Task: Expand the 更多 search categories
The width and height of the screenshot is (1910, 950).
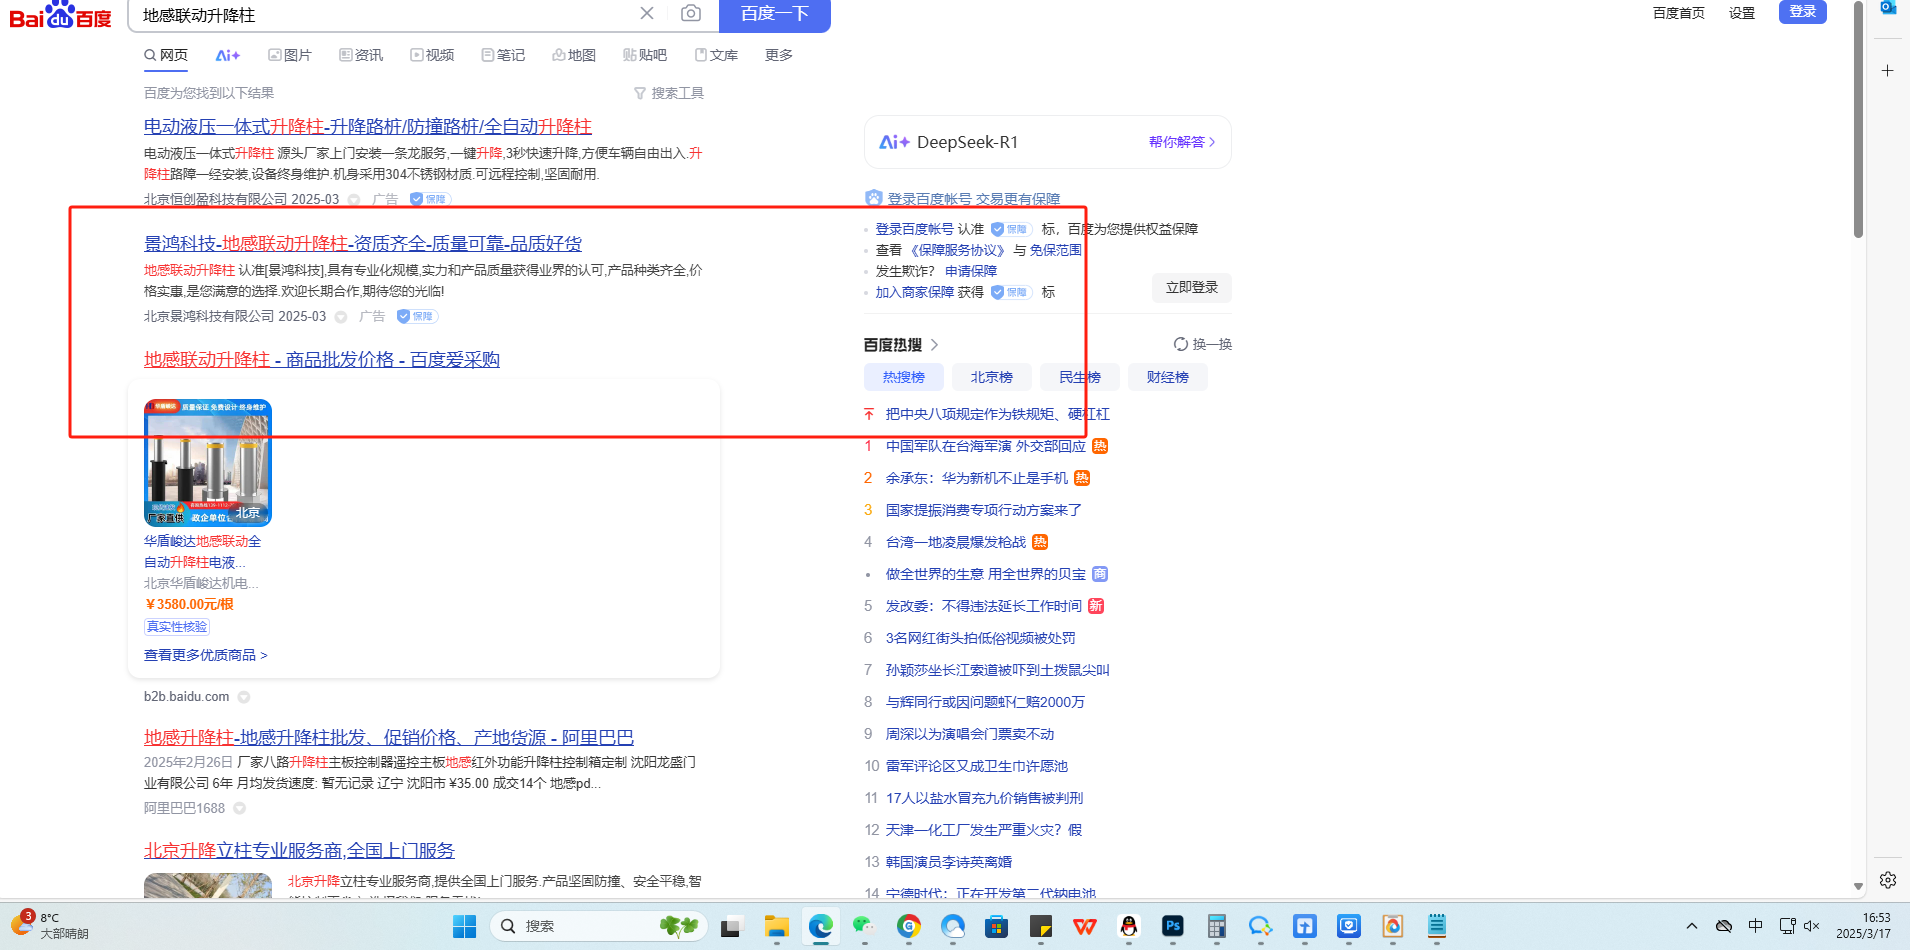Action: point(778,56)
